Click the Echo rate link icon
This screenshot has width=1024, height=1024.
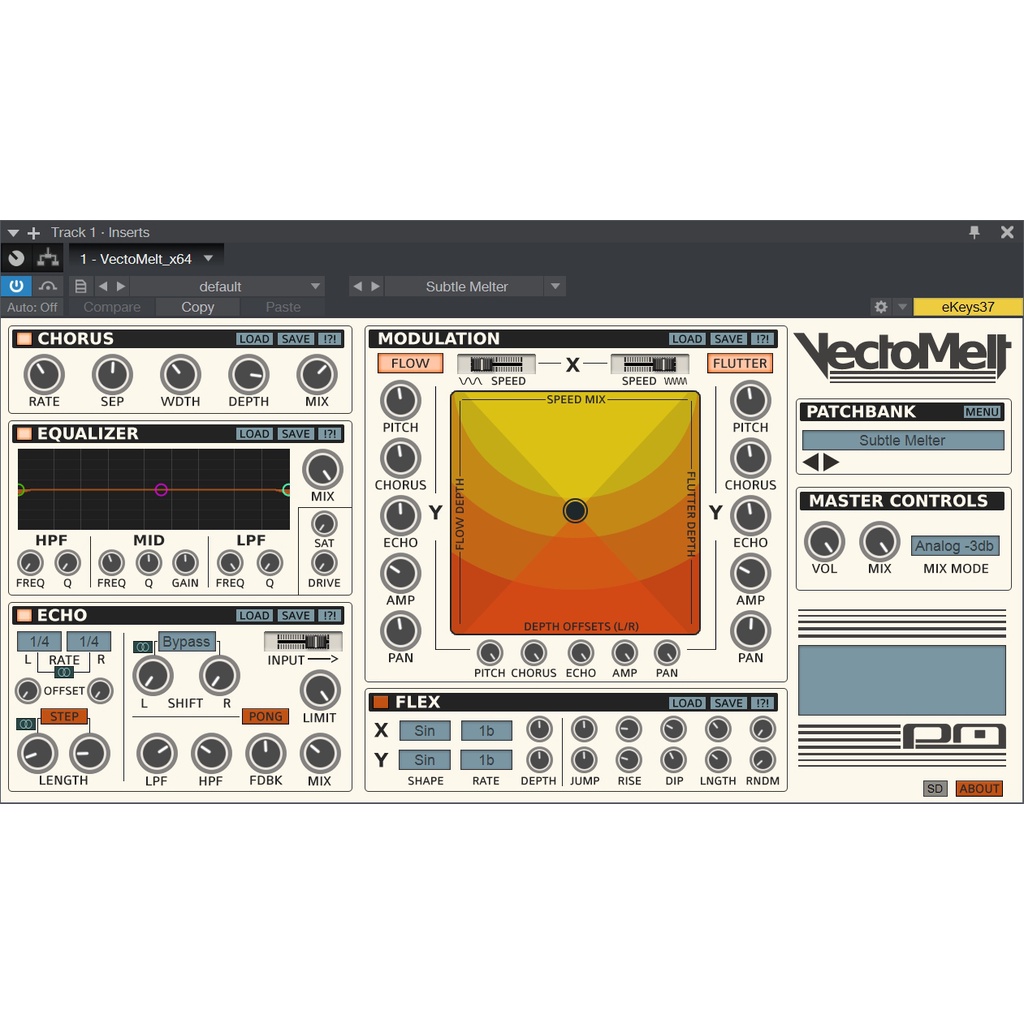click(64, 672)
